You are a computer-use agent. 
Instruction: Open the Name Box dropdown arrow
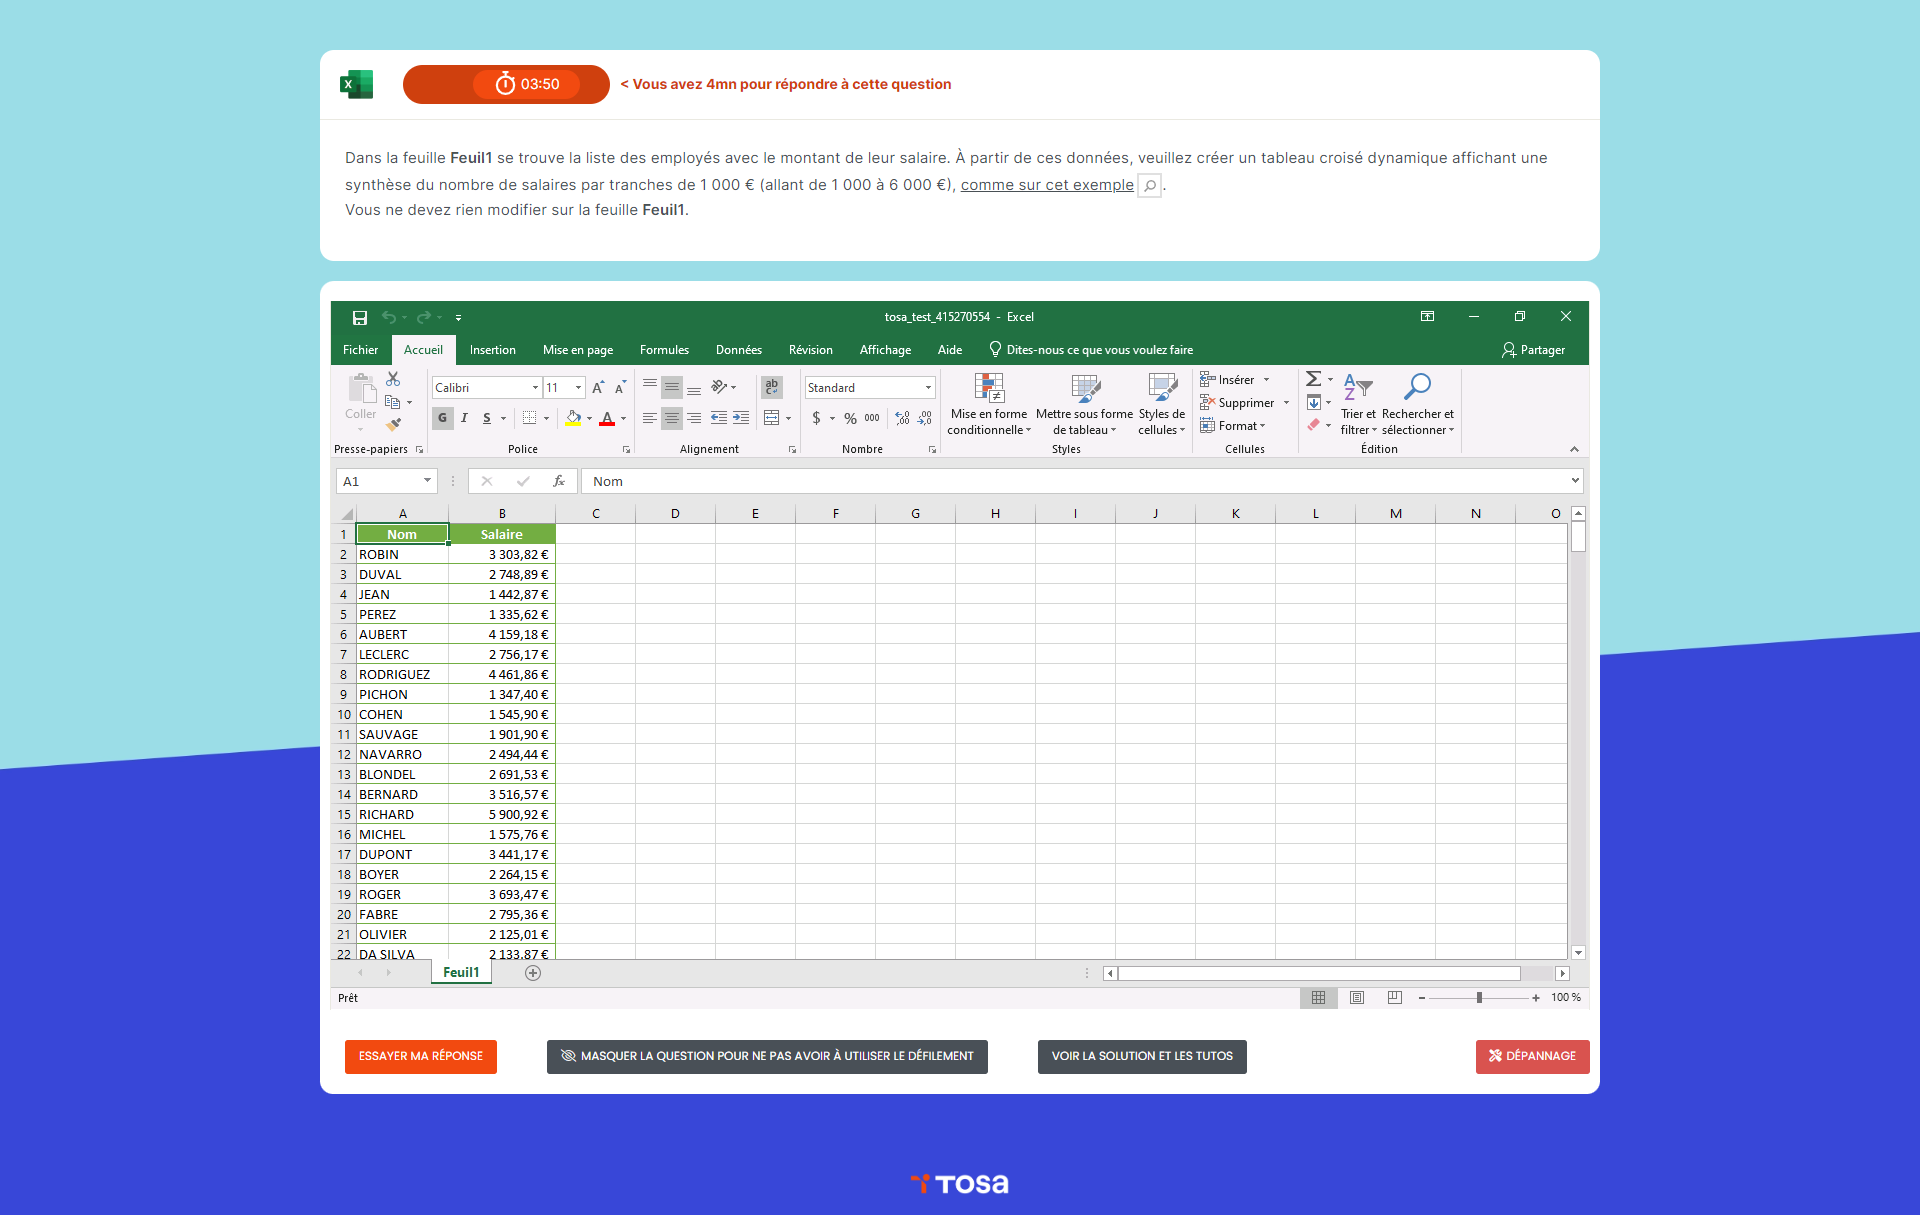(x=427, y=481)
